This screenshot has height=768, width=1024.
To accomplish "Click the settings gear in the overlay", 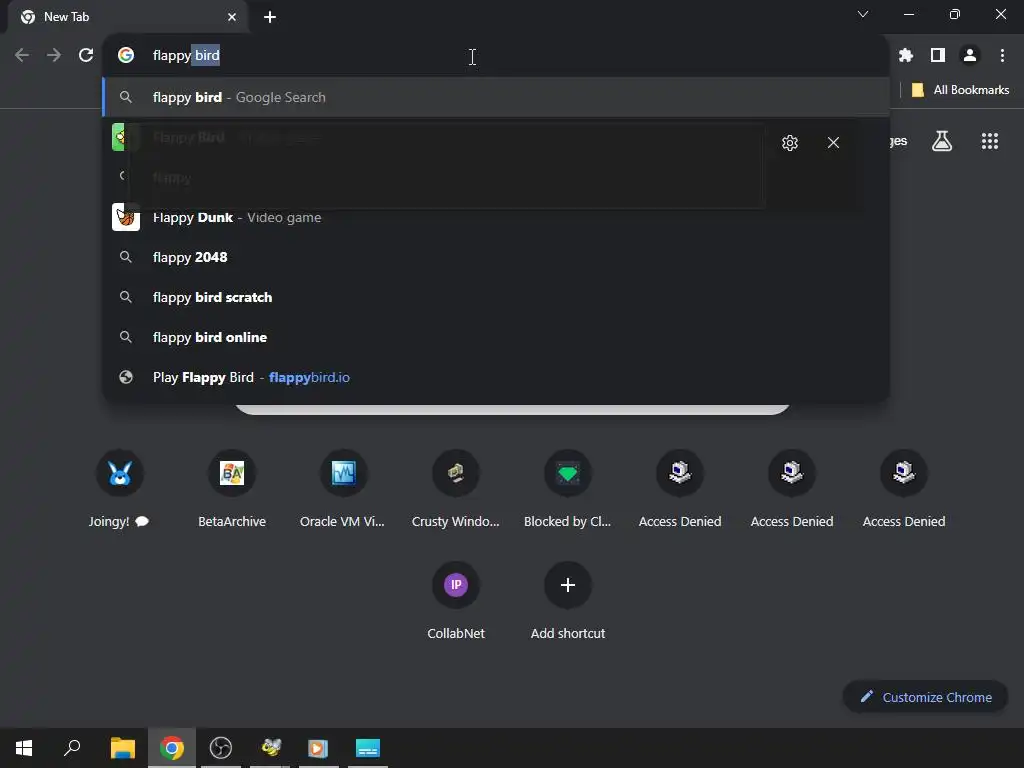I will coord(790,142).
